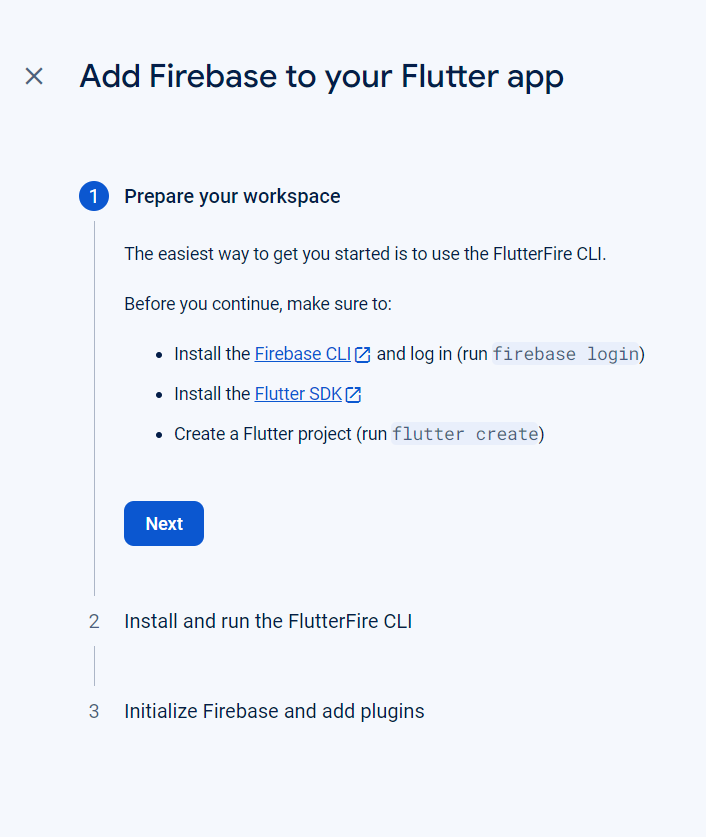
Task: Click the flutter create code snippet
Action: tap(465, 434)
